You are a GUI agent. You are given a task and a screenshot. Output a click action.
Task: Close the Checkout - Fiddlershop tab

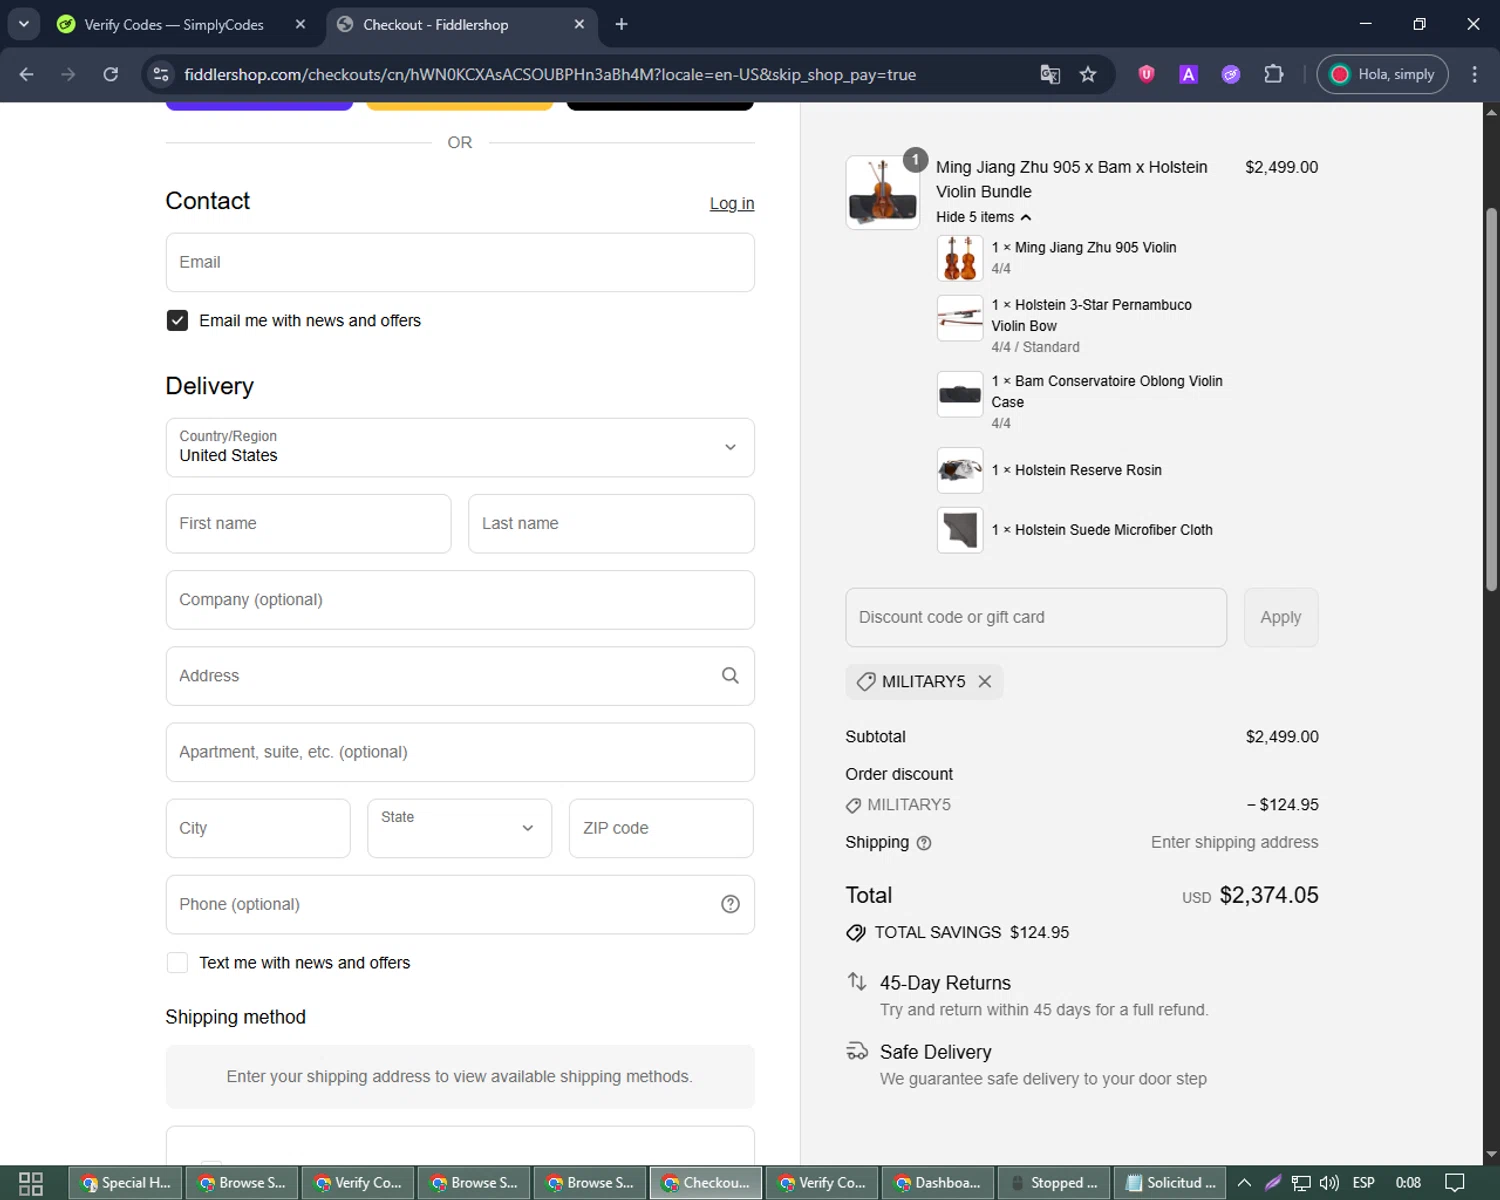tap(579, 24)
